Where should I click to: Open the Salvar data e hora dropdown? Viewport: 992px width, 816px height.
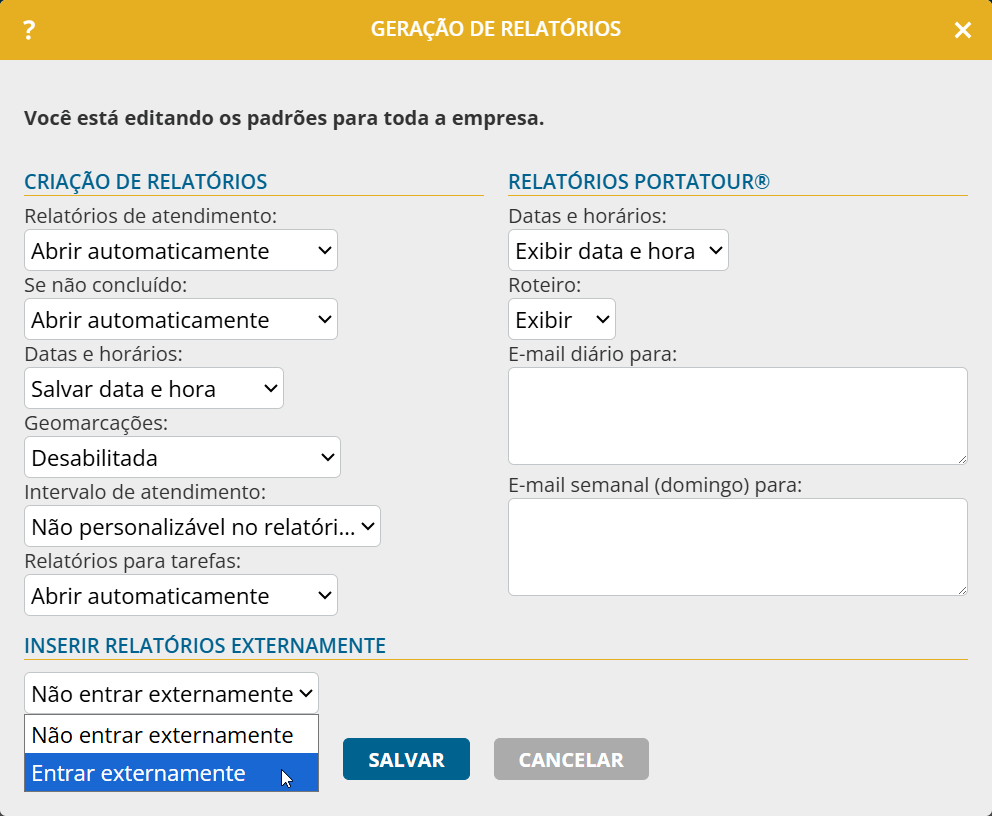(x=153, y=389)
